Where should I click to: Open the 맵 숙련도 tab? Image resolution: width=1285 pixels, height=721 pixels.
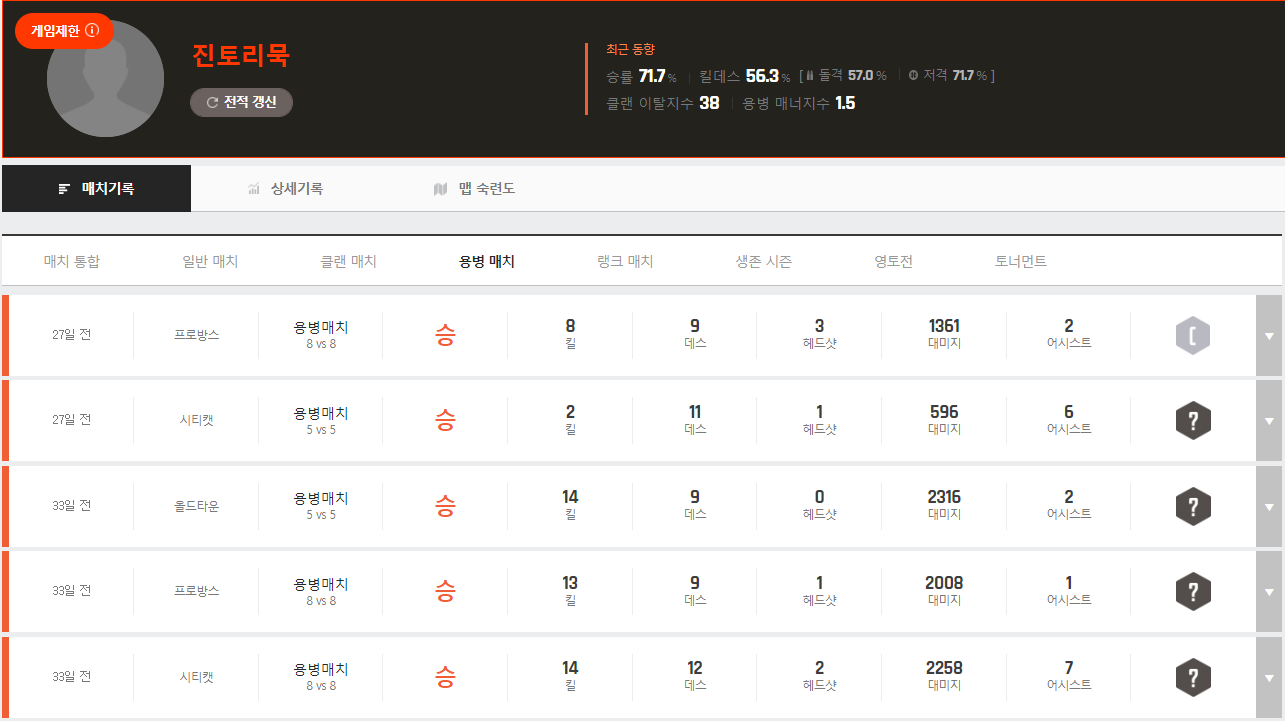(x=474, y=188)
